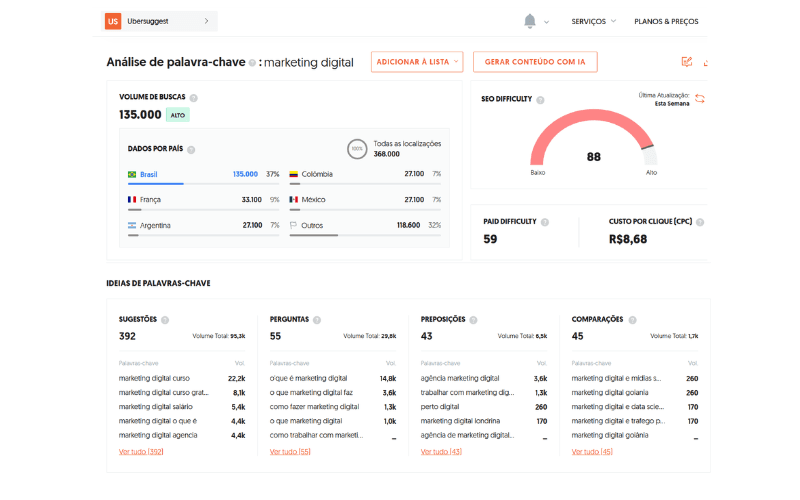Click the Brasil blue progress bar
Screen dimensions: 800x500
point(156,184)
